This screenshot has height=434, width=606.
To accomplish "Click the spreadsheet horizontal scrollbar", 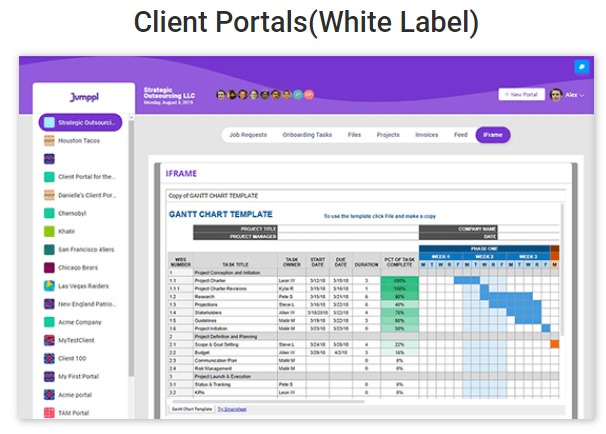I will coord(267,402).
